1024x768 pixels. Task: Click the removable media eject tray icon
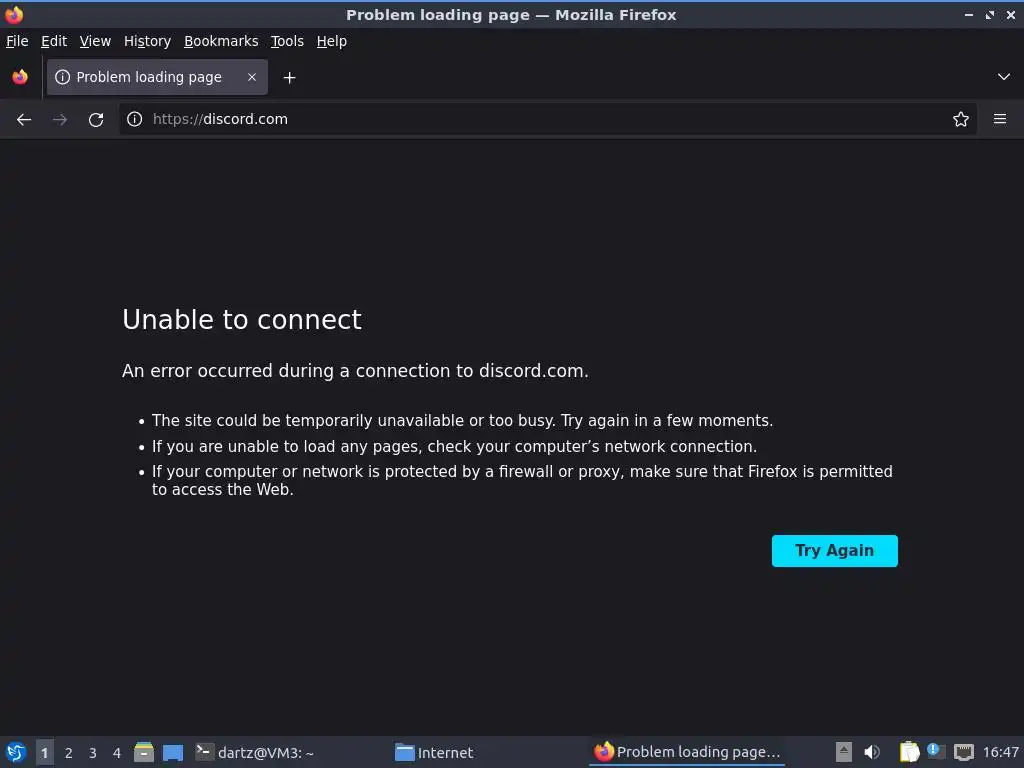pos(844,752)
